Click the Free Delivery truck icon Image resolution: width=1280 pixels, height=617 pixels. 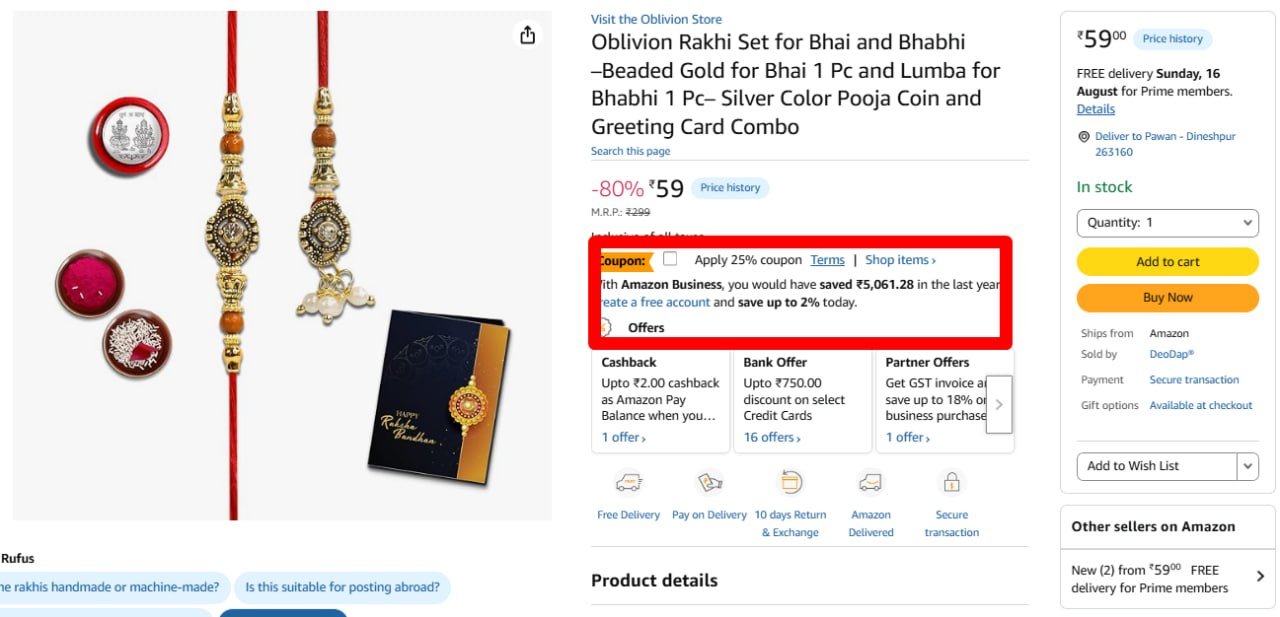coord(628,483)
